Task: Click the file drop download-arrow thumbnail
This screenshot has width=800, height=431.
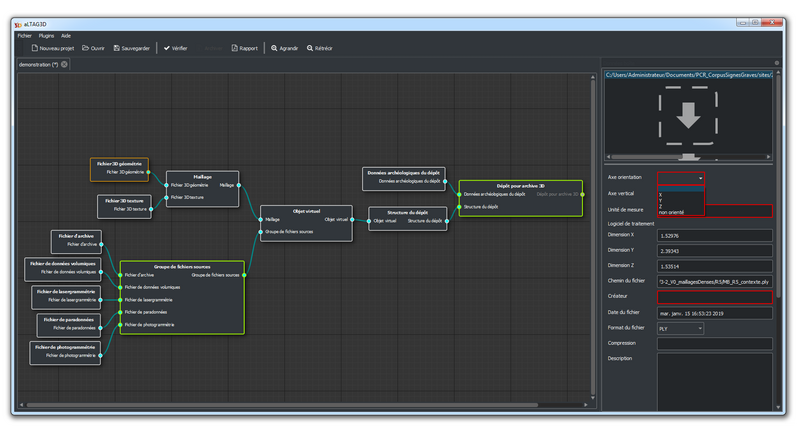Action: click(x=688, y=117)
